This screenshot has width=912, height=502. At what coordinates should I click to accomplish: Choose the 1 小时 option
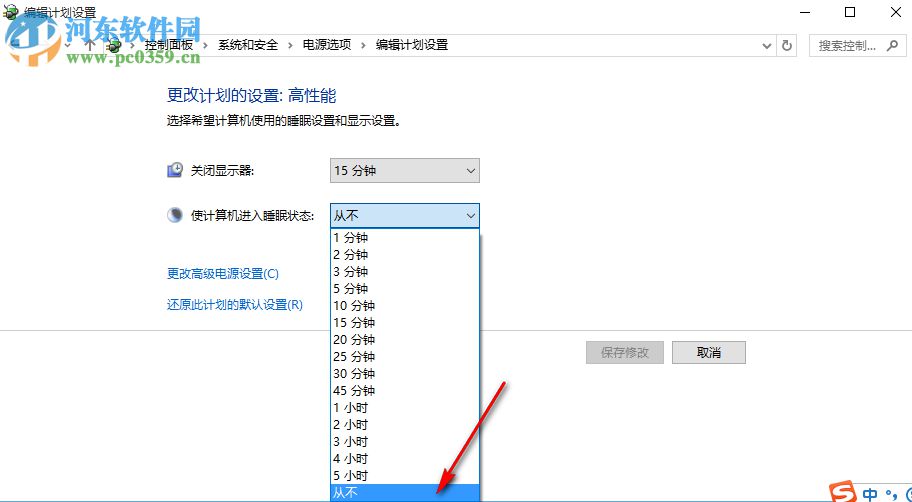[405, 407]
